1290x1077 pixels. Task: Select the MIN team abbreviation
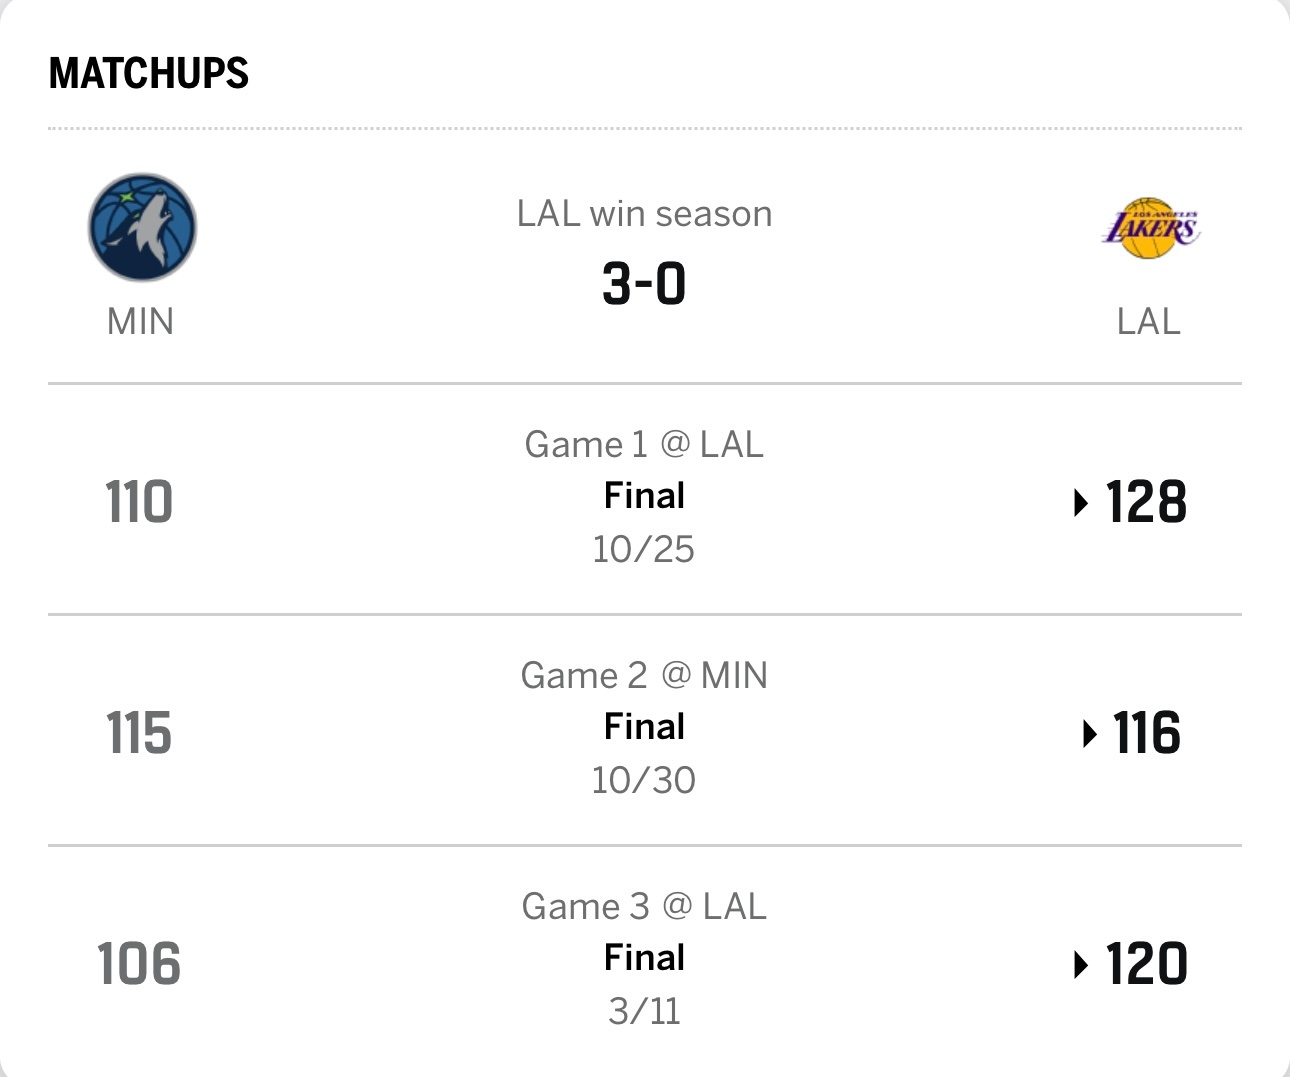pos(141,322)
